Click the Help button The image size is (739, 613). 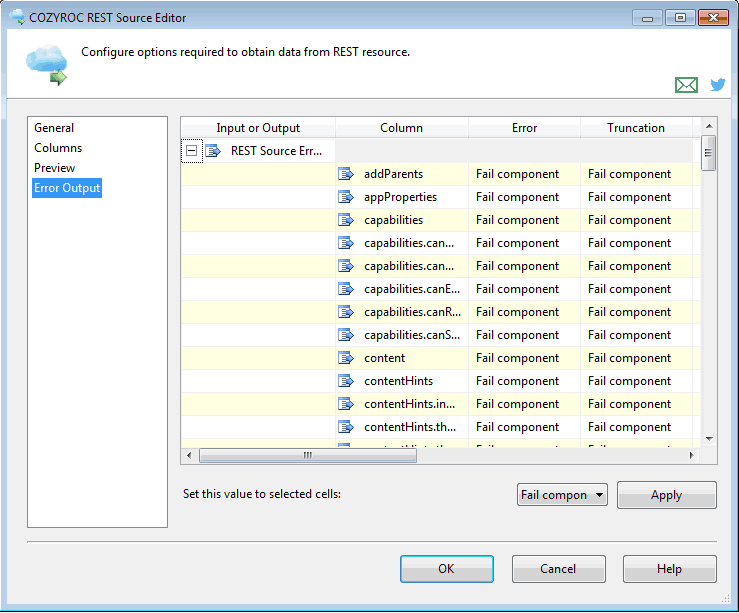click(x=669, y=569)
